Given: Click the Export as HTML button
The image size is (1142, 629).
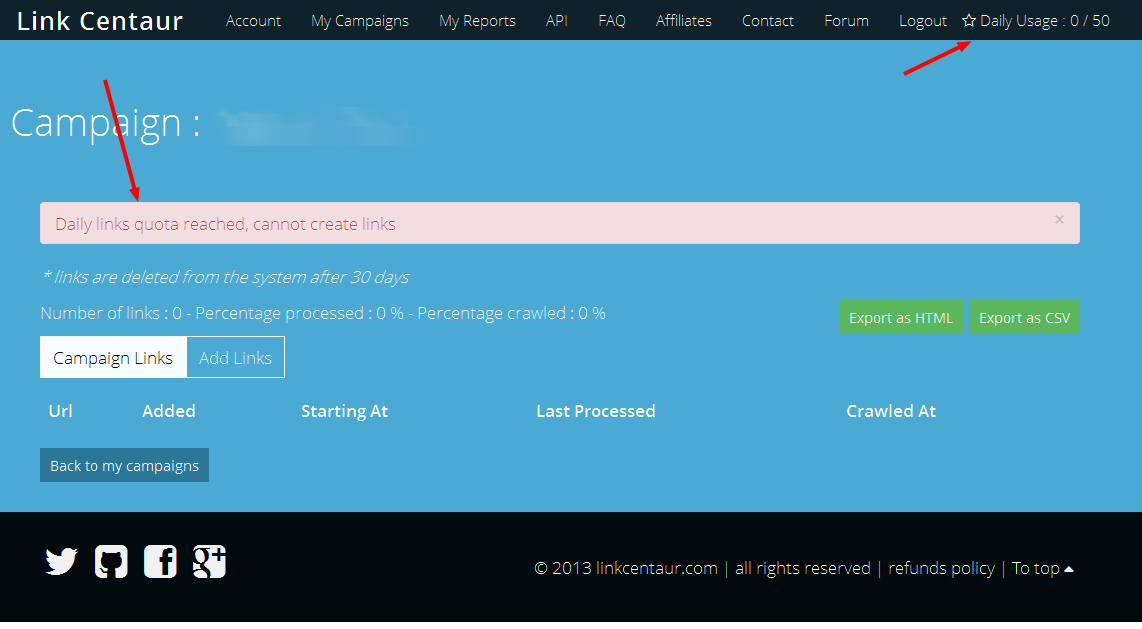Looking at the screenshot, I should pos(900,317).
